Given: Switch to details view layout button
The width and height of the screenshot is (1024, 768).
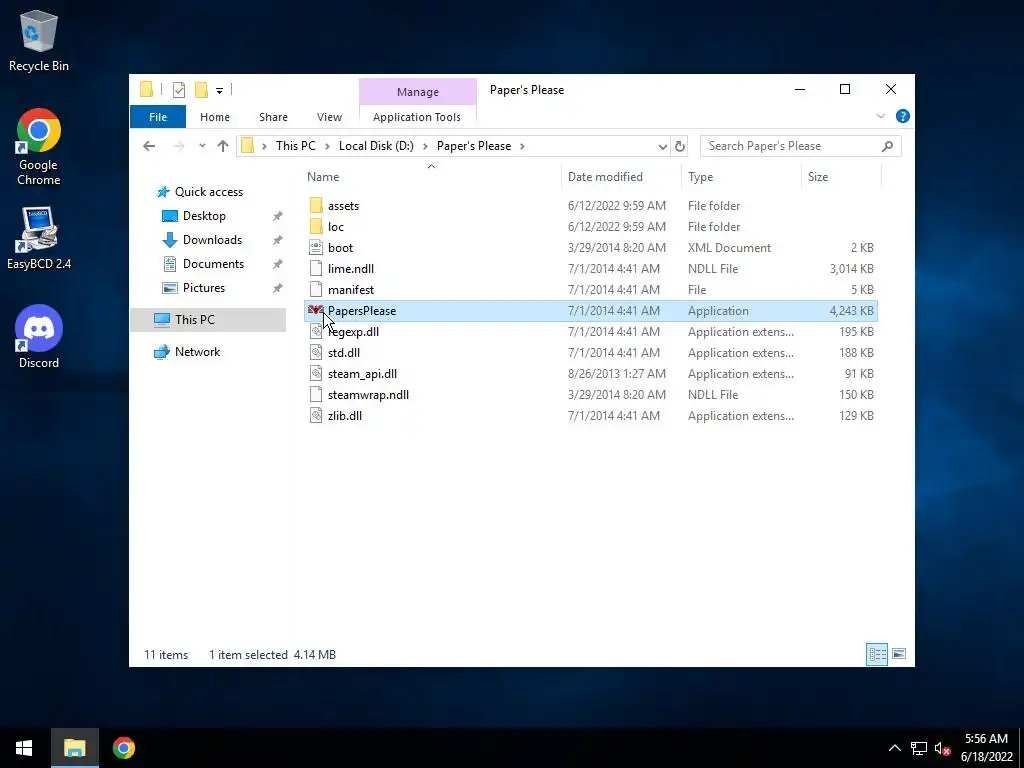Looking at the screenshot, I should (877, 654).
